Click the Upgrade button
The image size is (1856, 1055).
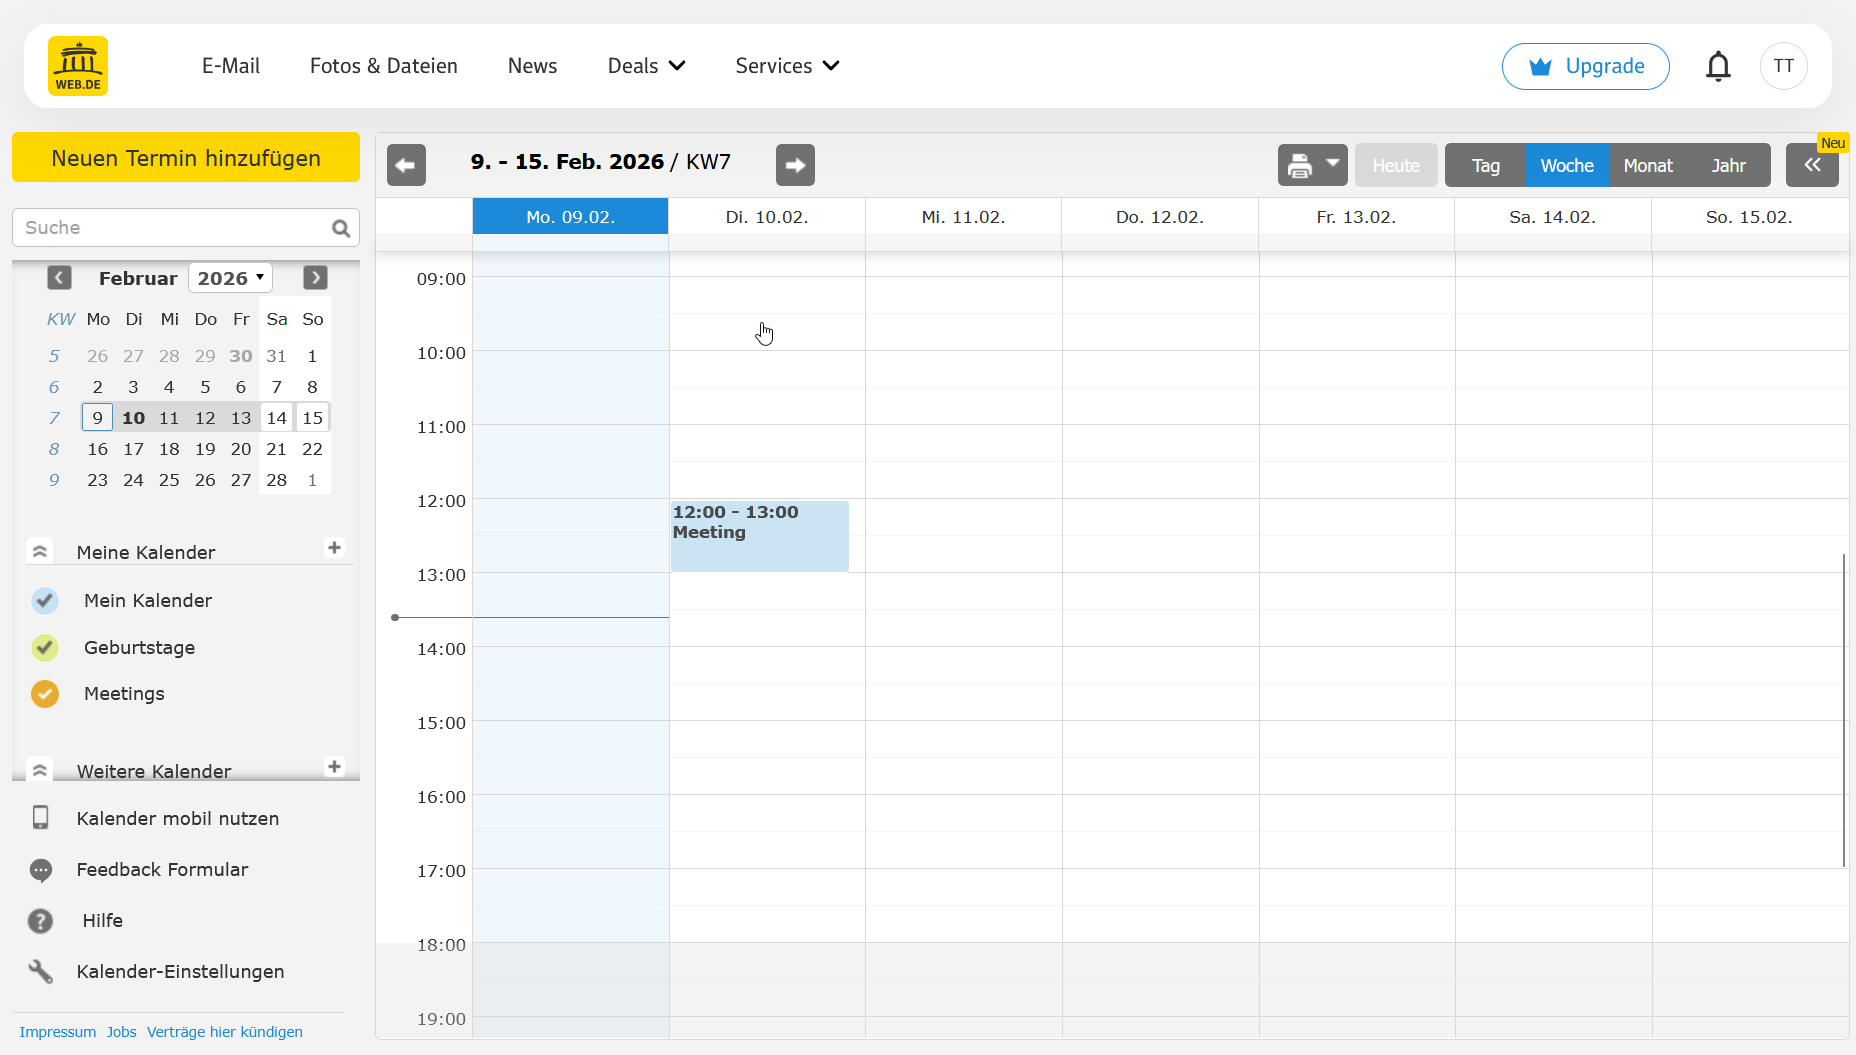pos(1585,66)
